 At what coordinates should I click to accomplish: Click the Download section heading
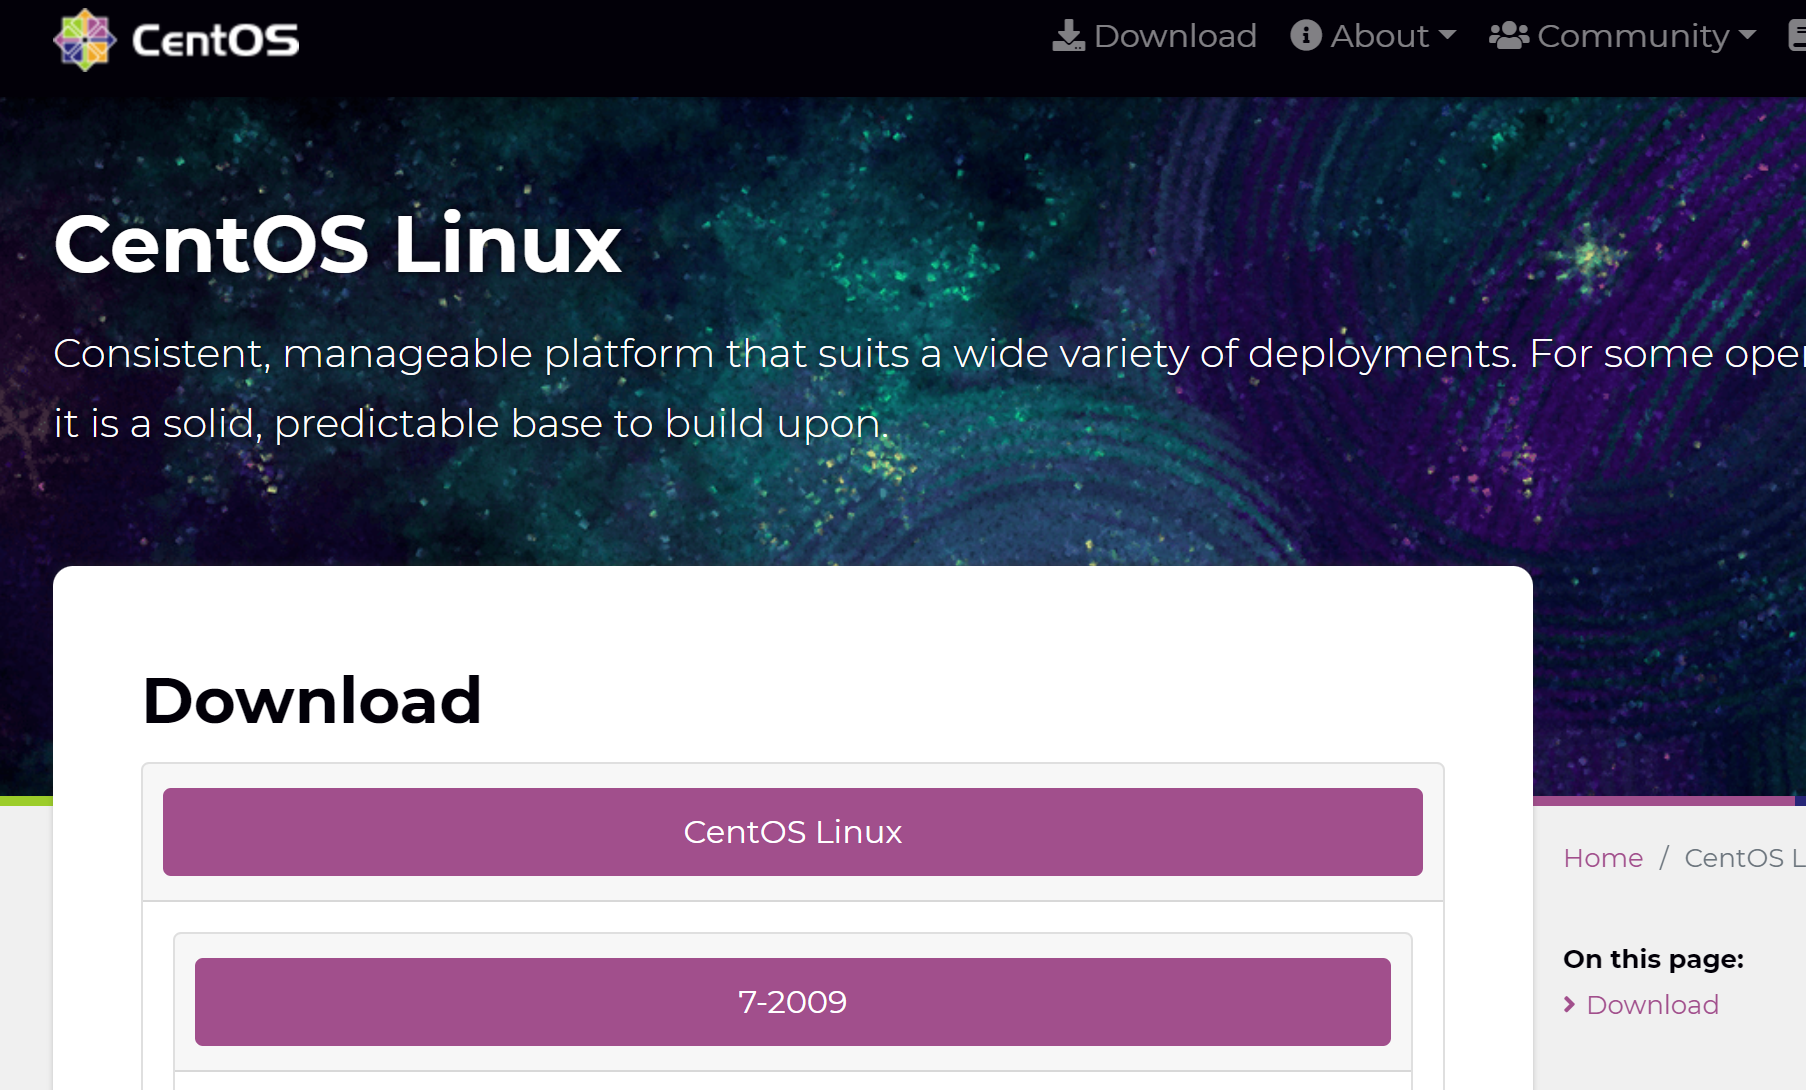[x=312, y=700]
